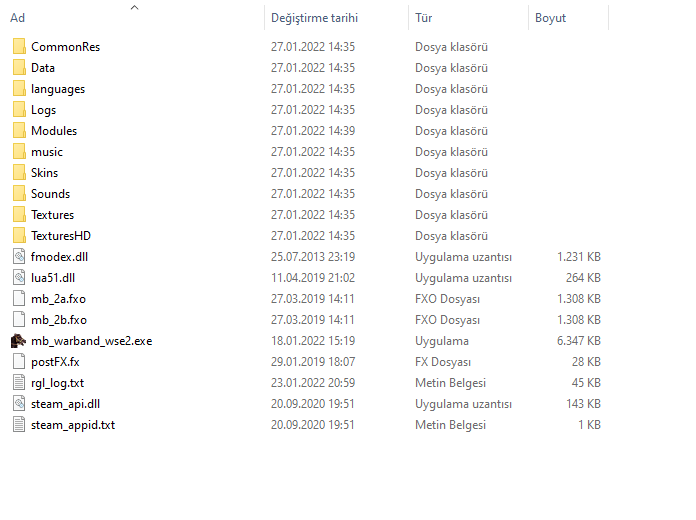The width and height of the screenshot is (696, 520).
Task: Select the languages folder name
Action: (58, 89)
